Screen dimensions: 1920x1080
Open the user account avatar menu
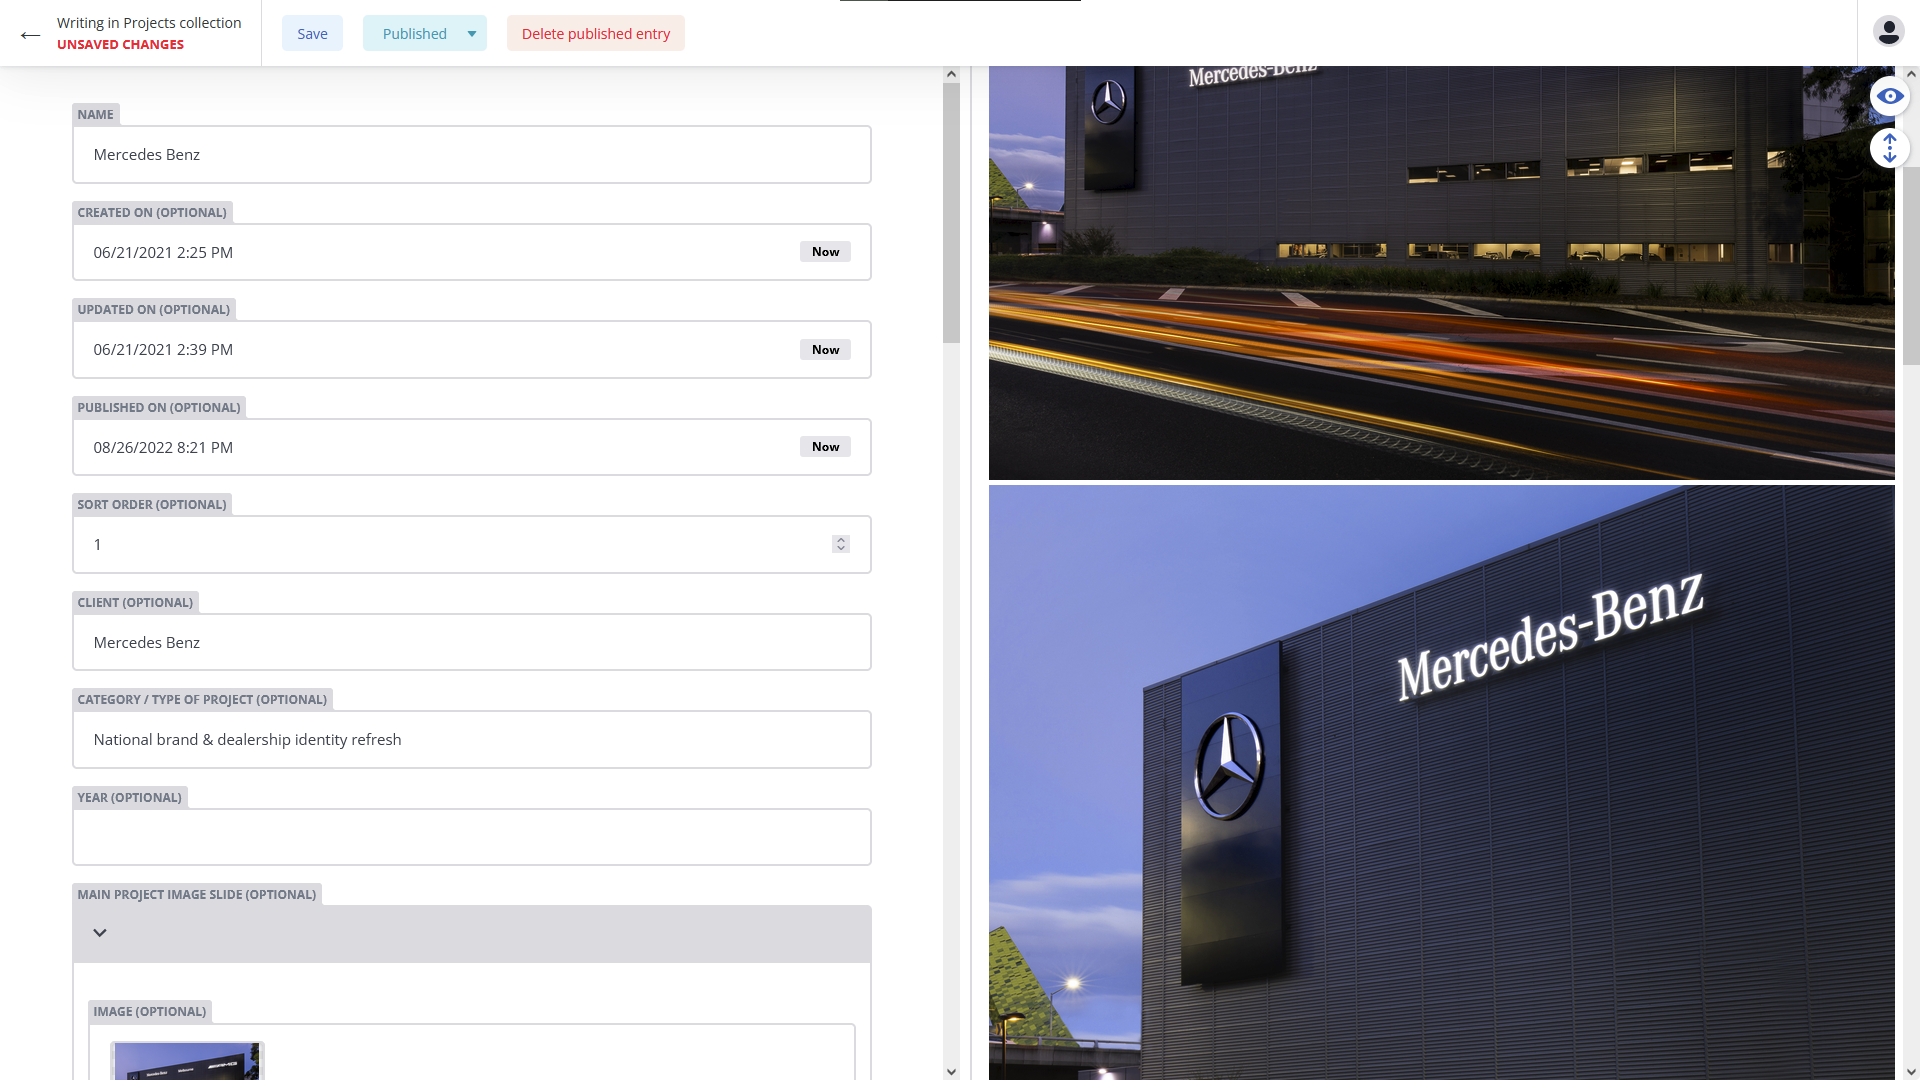coord(1888,32)
